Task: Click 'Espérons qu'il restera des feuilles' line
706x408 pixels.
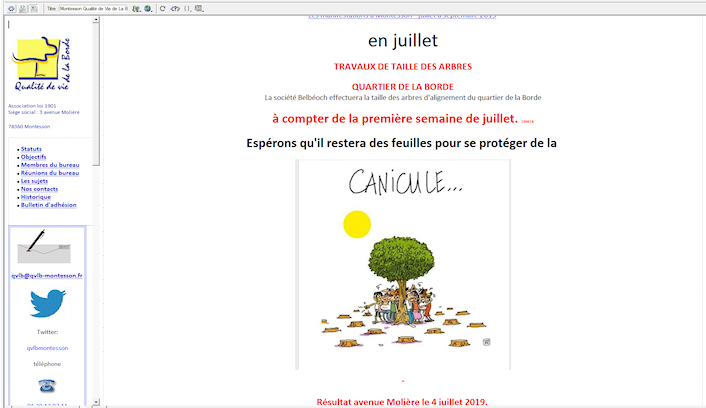Action: click(x=402, y=143)
